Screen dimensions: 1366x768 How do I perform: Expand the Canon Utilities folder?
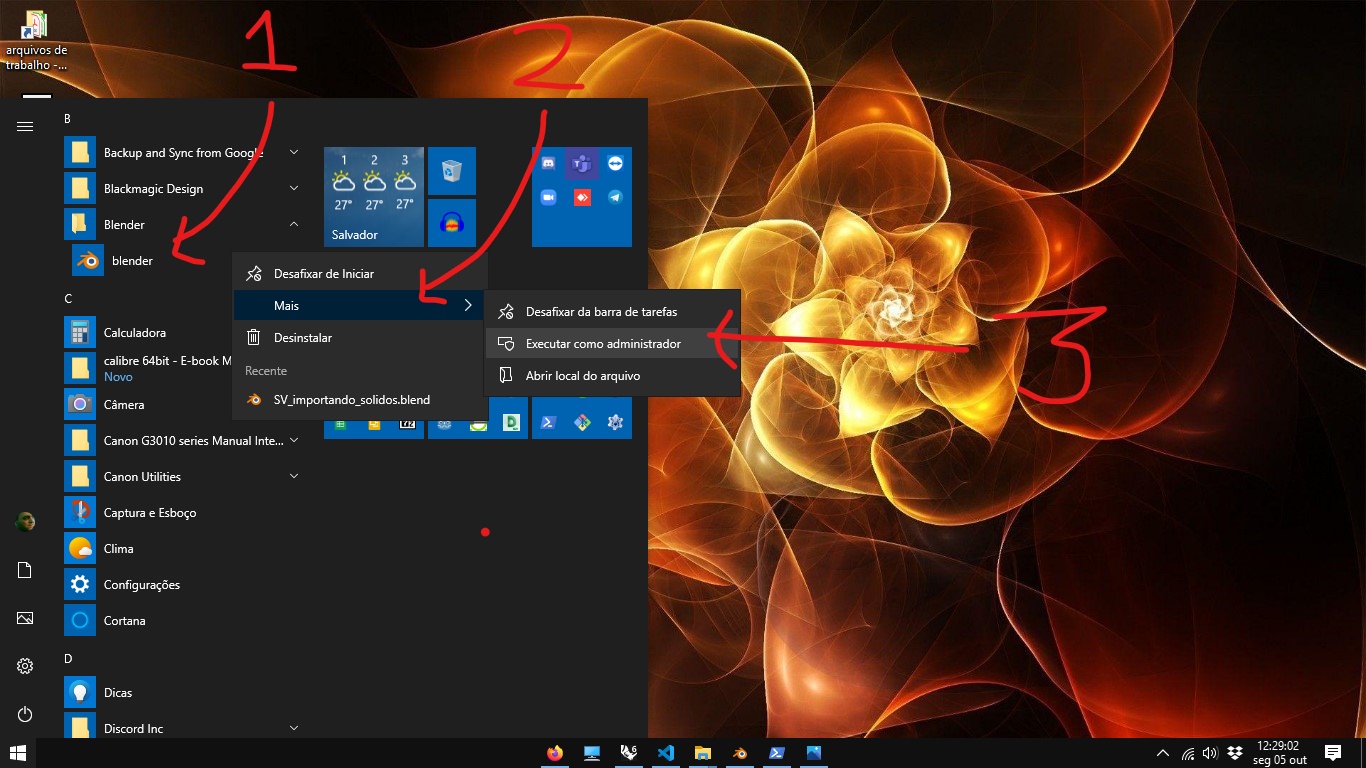(x=294, y=477)
